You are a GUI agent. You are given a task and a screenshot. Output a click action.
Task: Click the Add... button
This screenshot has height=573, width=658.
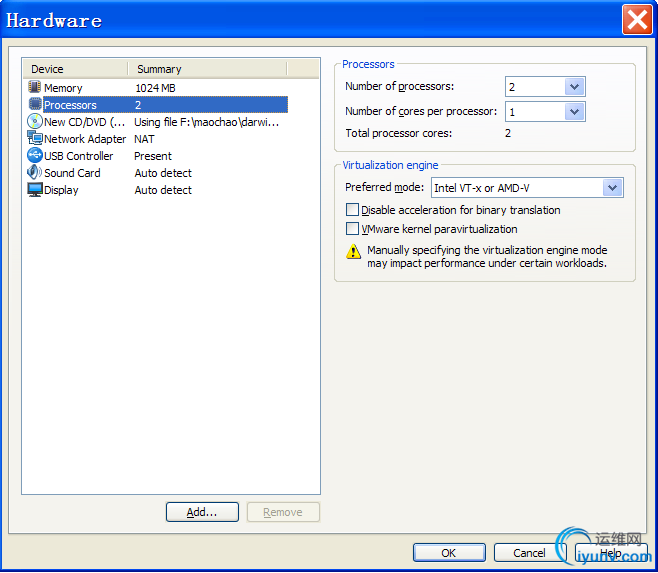[202, 512]
